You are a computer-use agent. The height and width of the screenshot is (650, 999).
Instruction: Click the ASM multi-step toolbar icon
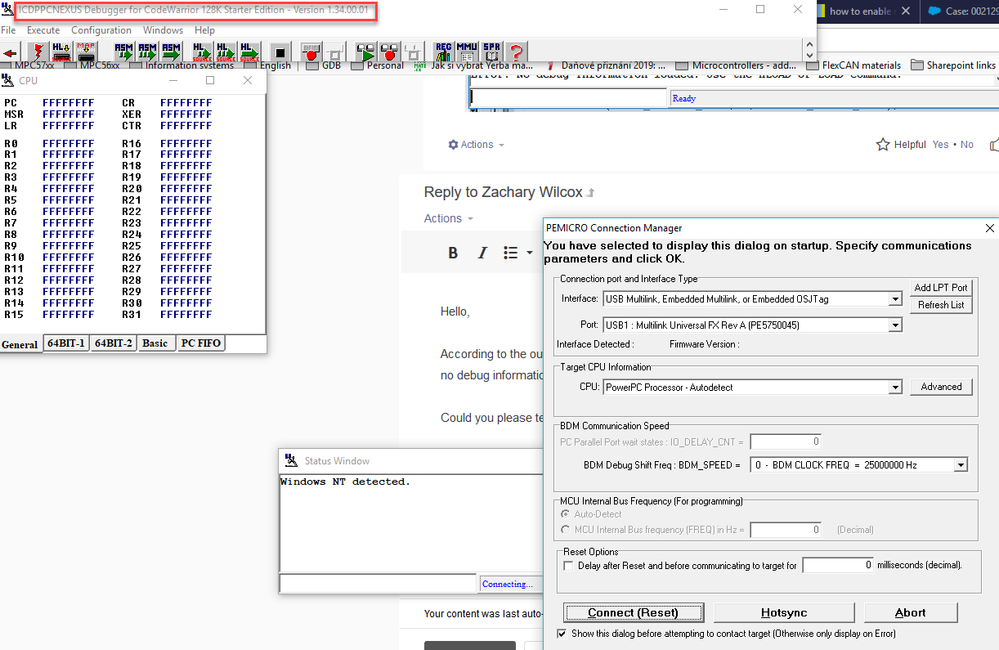pyautogui.click(x=148, y=52)
